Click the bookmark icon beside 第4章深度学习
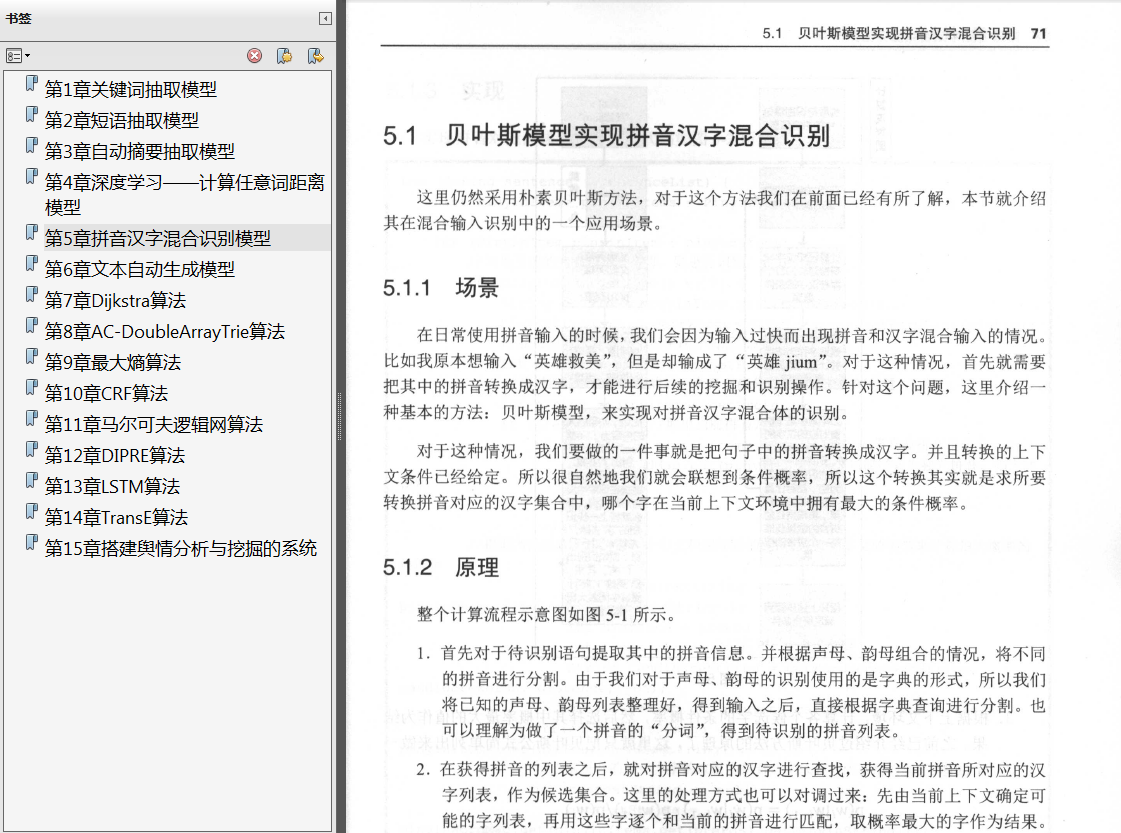 point(31,177)
